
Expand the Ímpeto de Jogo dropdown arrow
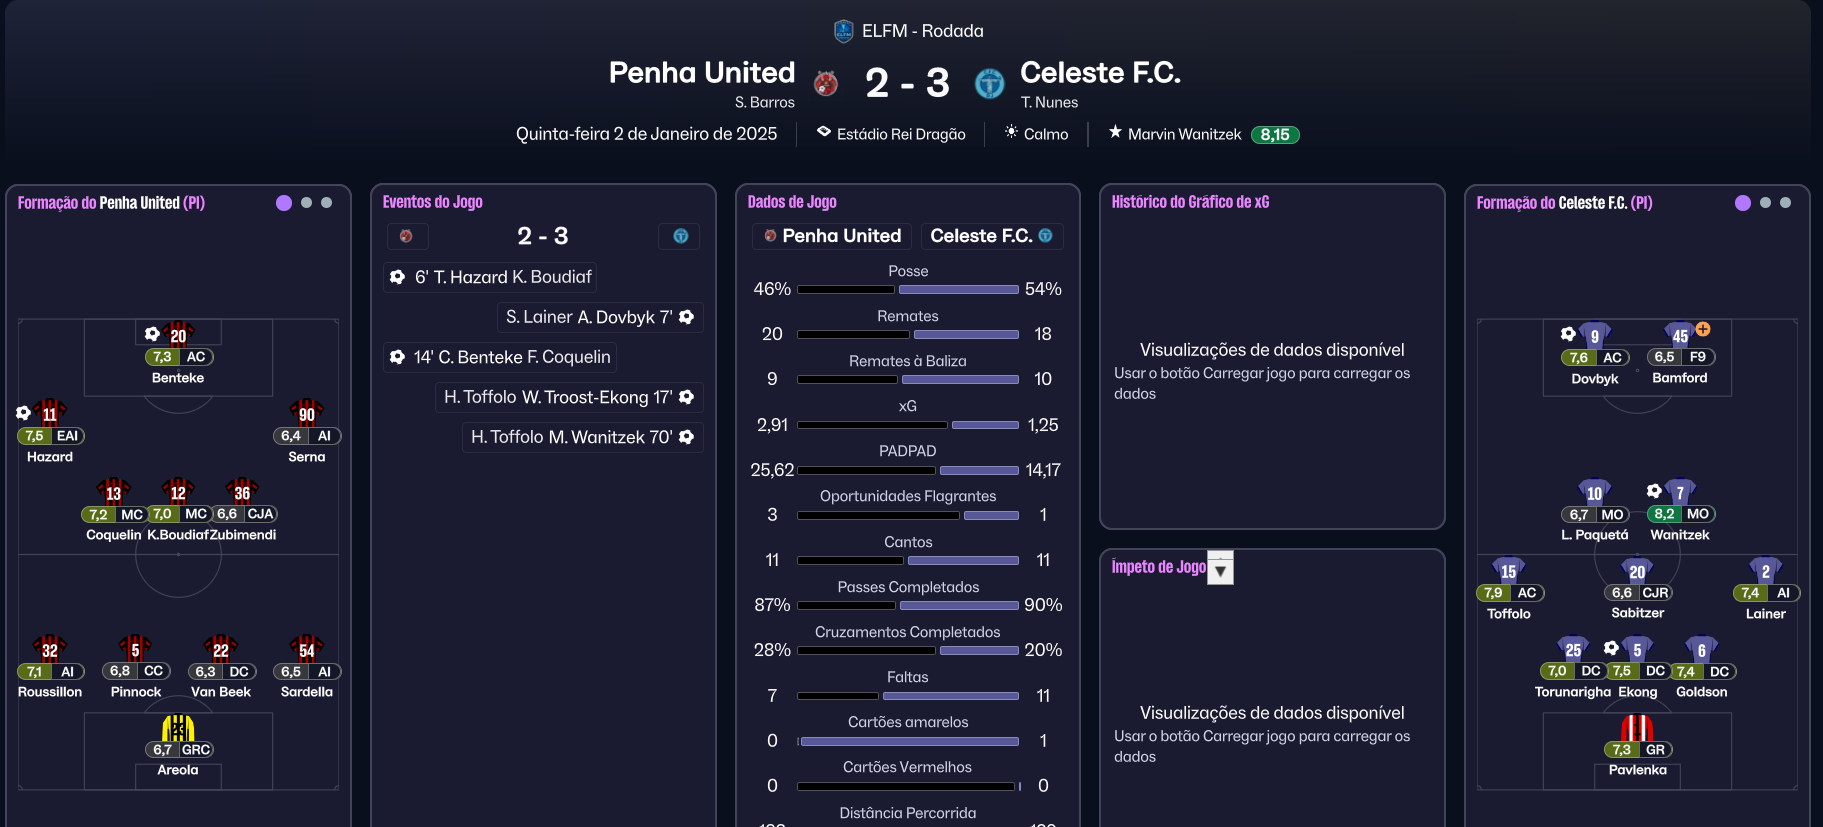coord(1221,568)
